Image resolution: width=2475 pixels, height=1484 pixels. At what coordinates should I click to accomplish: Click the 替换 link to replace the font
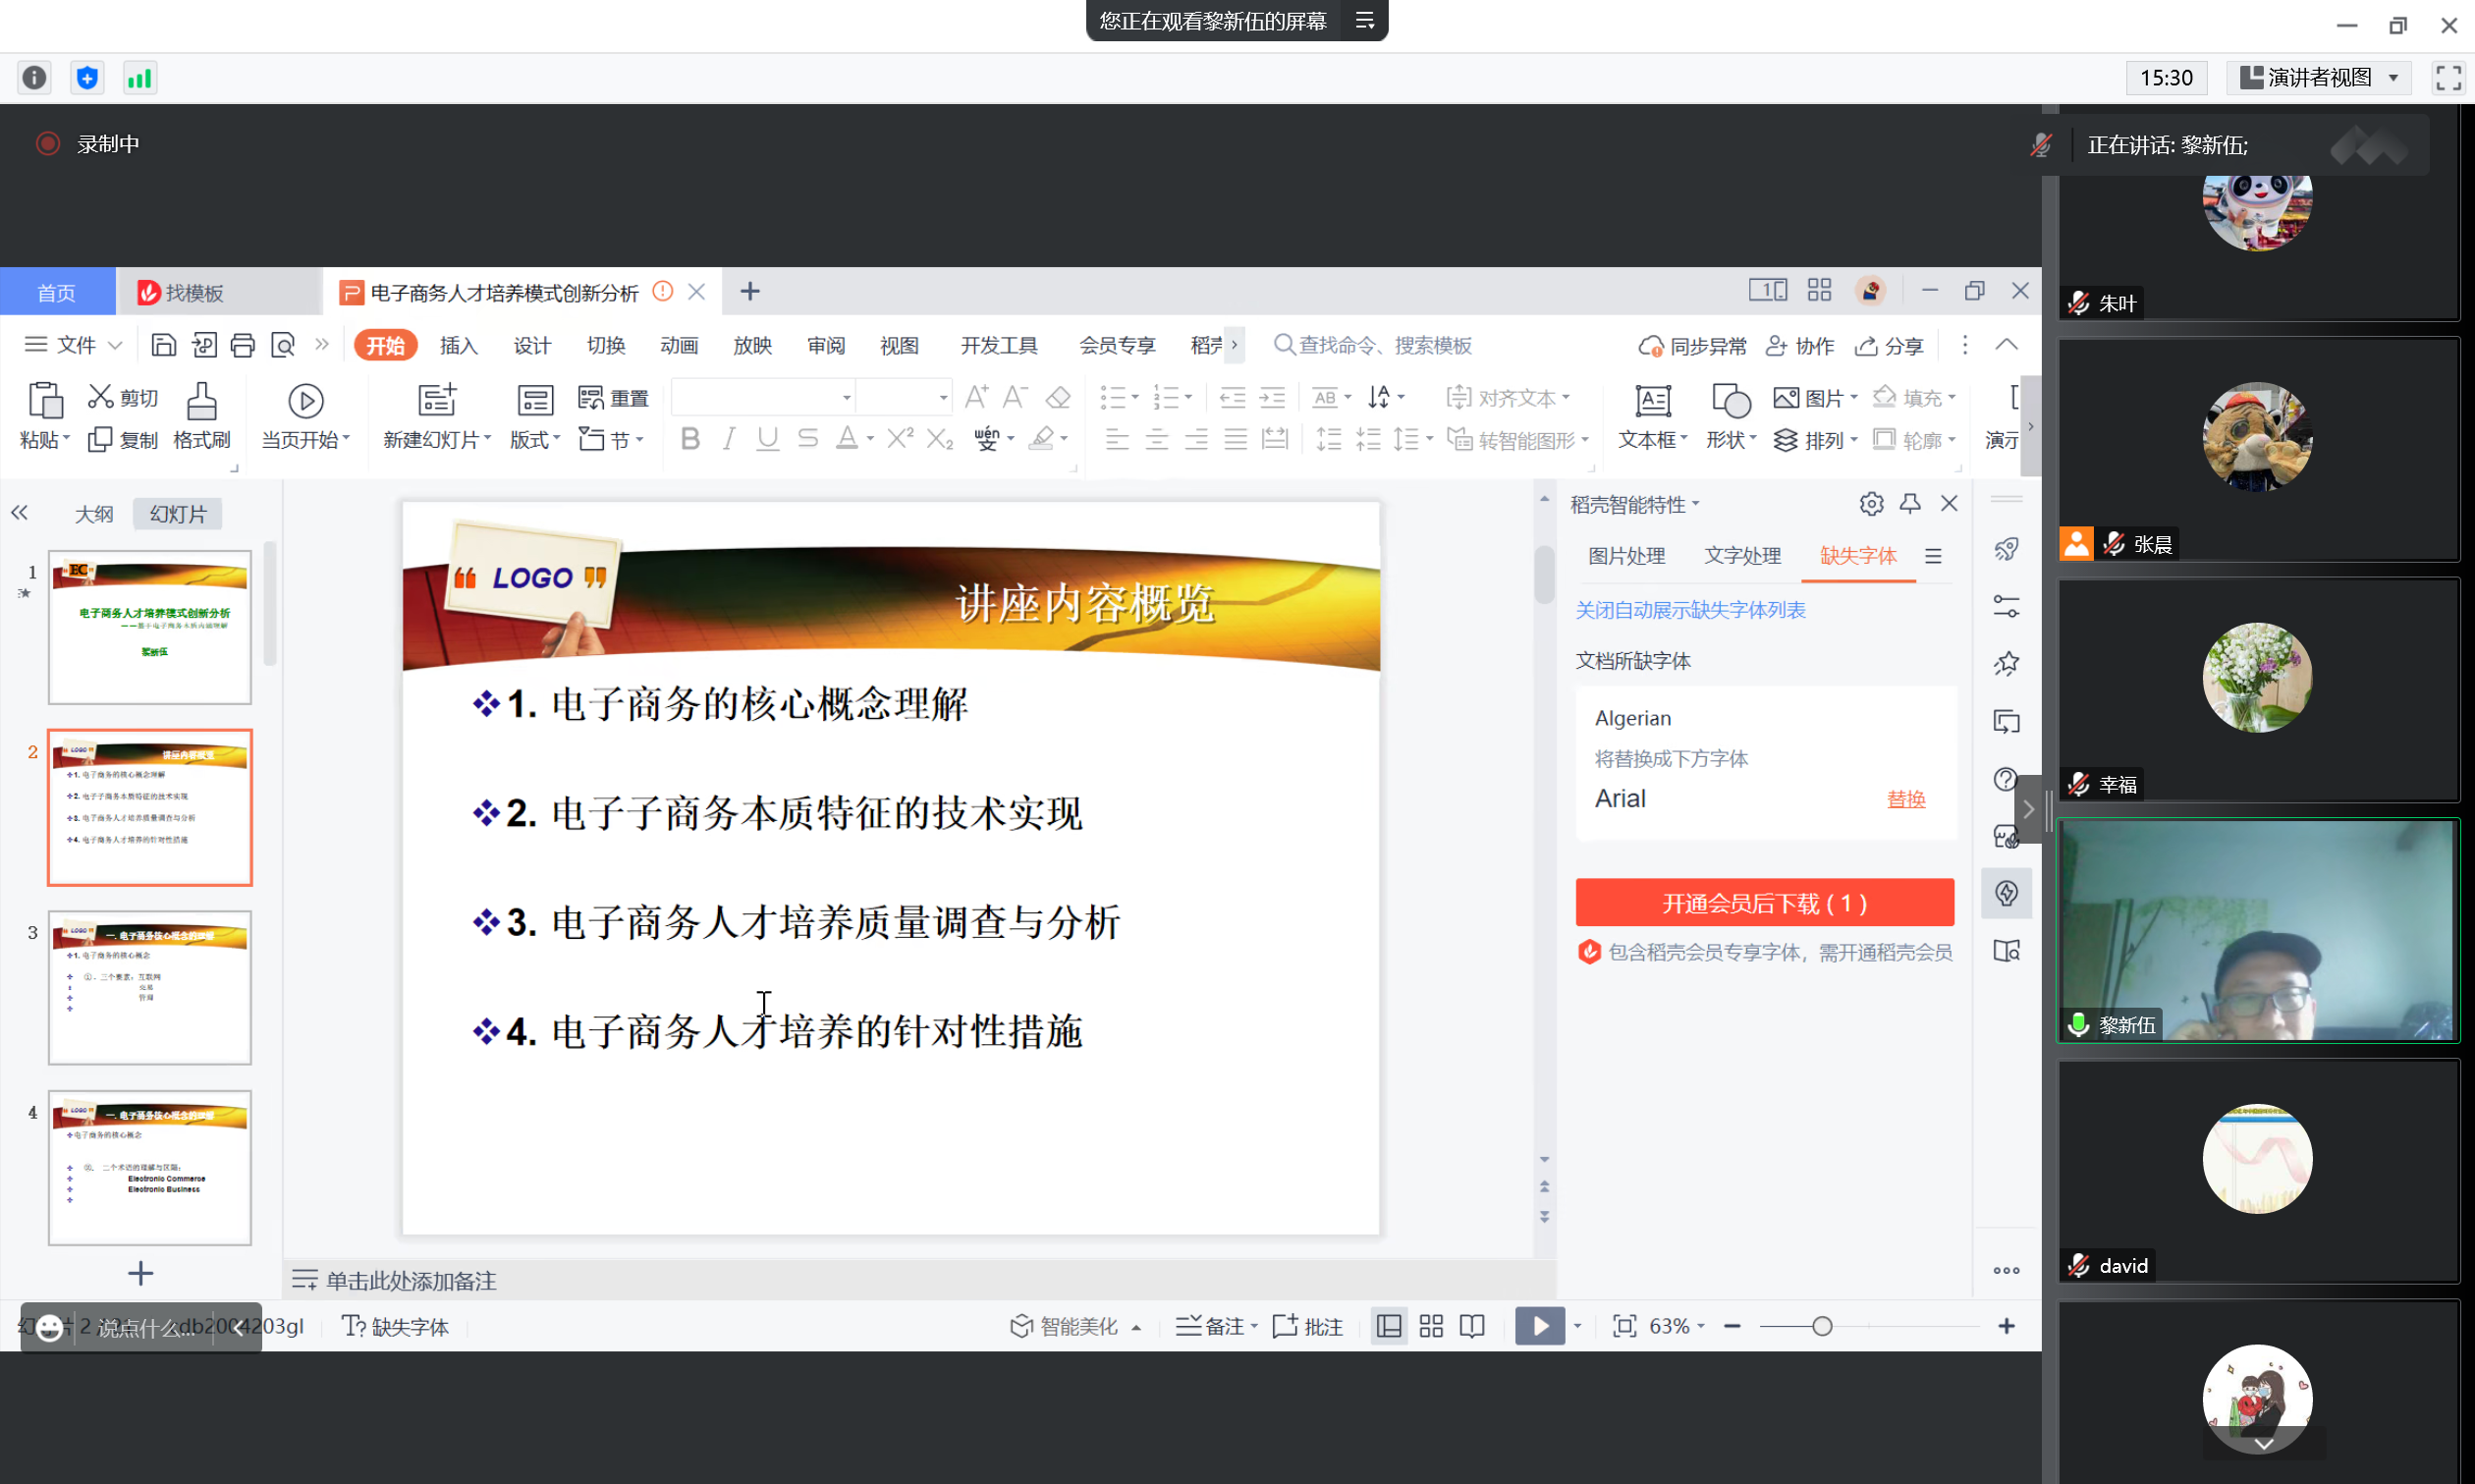pyautogui.click(x=1905, y=799)
